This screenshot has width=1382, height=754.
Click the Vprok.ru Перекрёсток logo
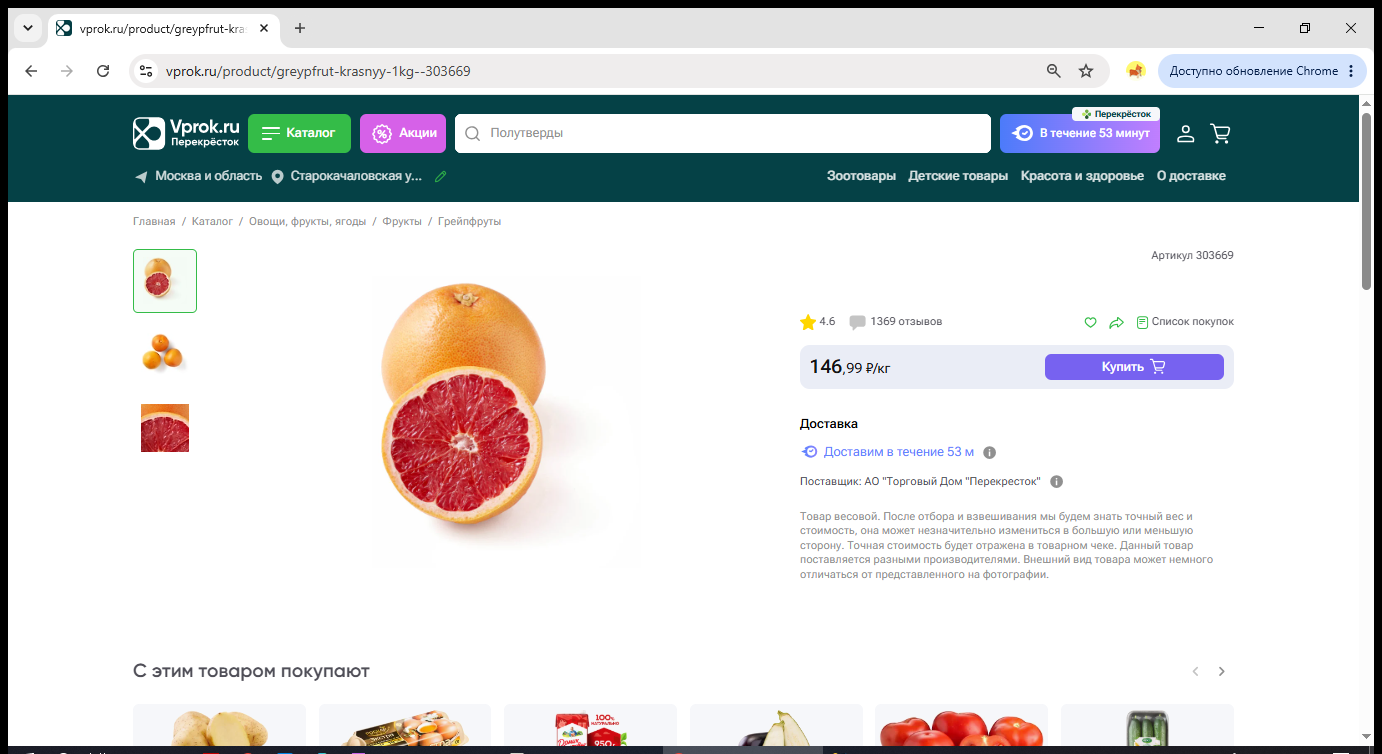[187, 133]
